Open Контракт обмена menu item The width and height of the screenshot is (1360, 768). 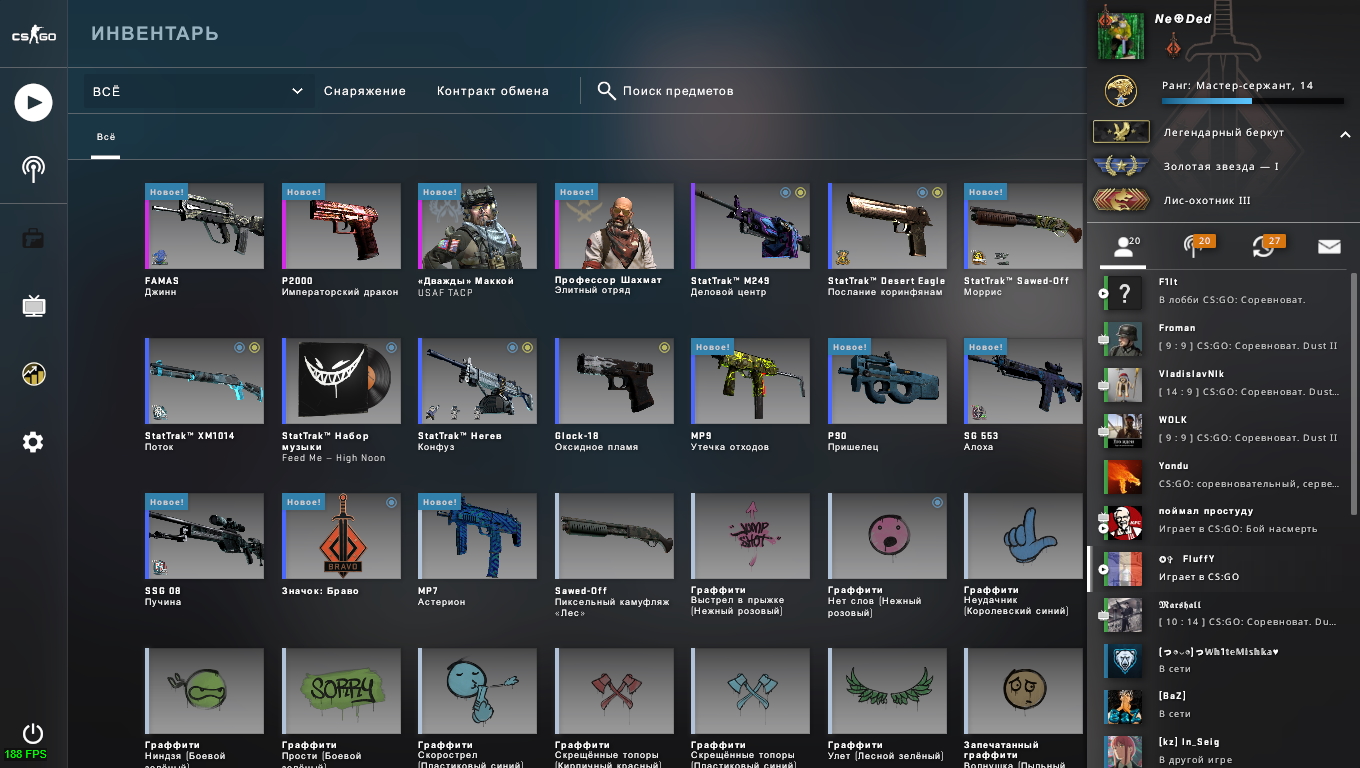tap(493, 91)
